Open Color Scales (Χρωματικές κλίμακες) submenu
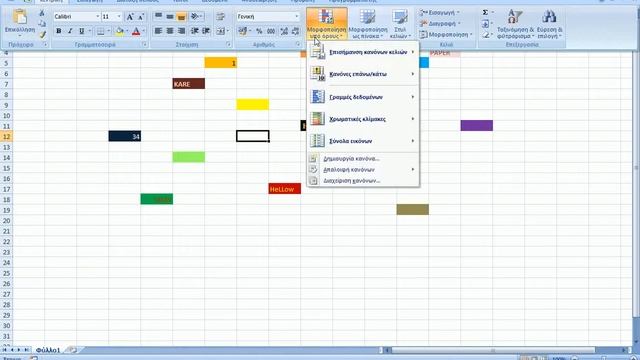Viewport: 640px width, 360px height. point(363,119)
